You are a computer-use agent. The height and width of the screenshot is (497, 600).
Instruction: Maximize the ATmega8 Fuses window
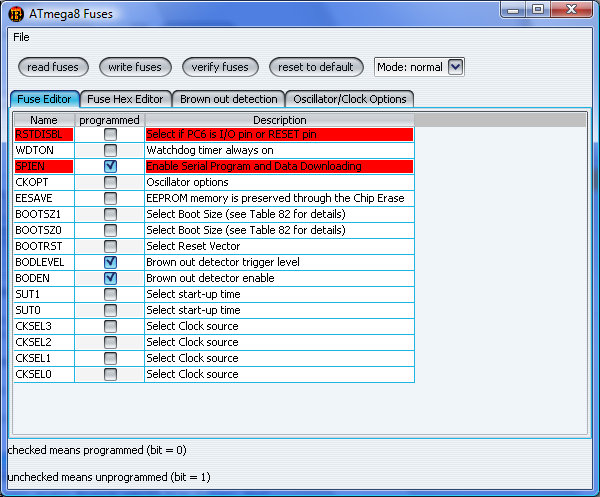538,10
